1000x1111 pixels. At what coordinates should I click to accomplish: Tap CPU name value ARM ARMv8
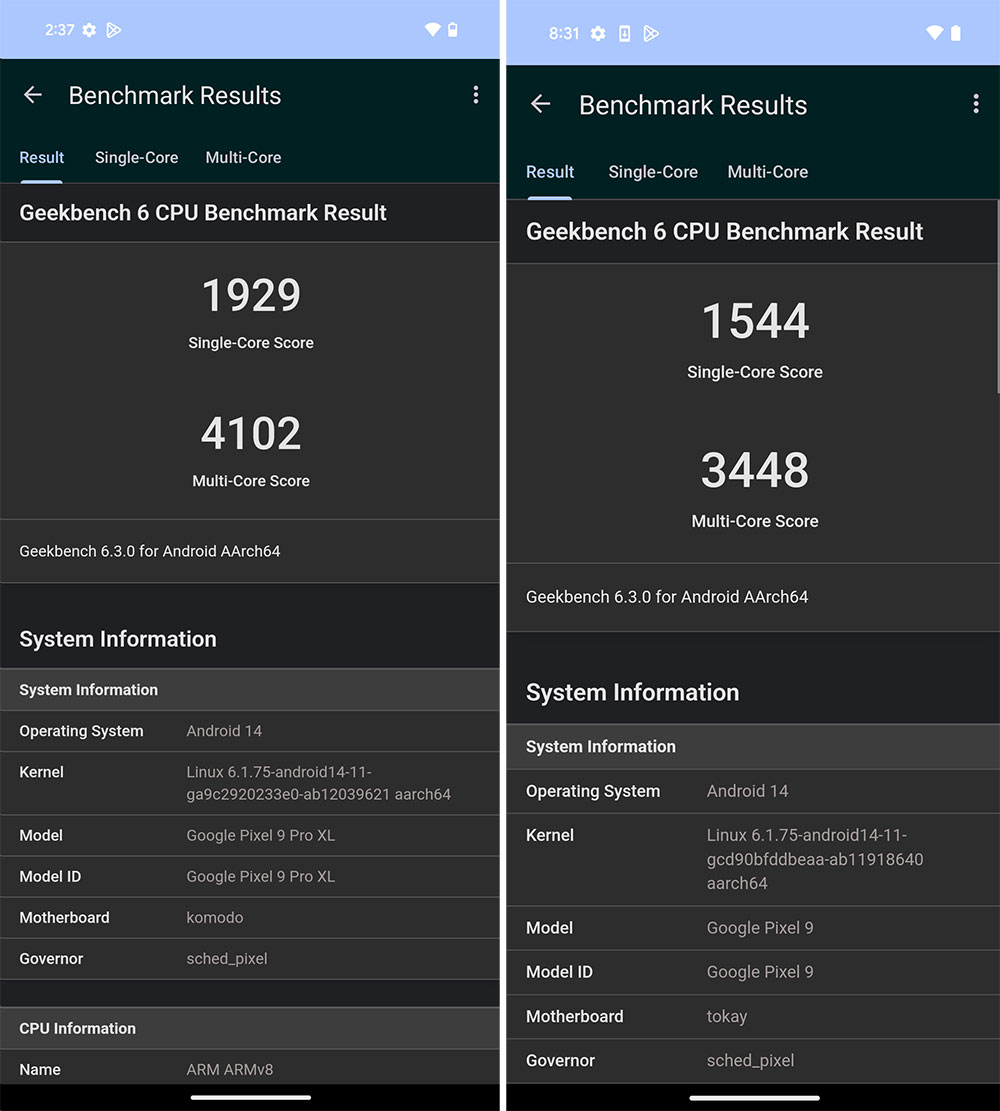230,1069
